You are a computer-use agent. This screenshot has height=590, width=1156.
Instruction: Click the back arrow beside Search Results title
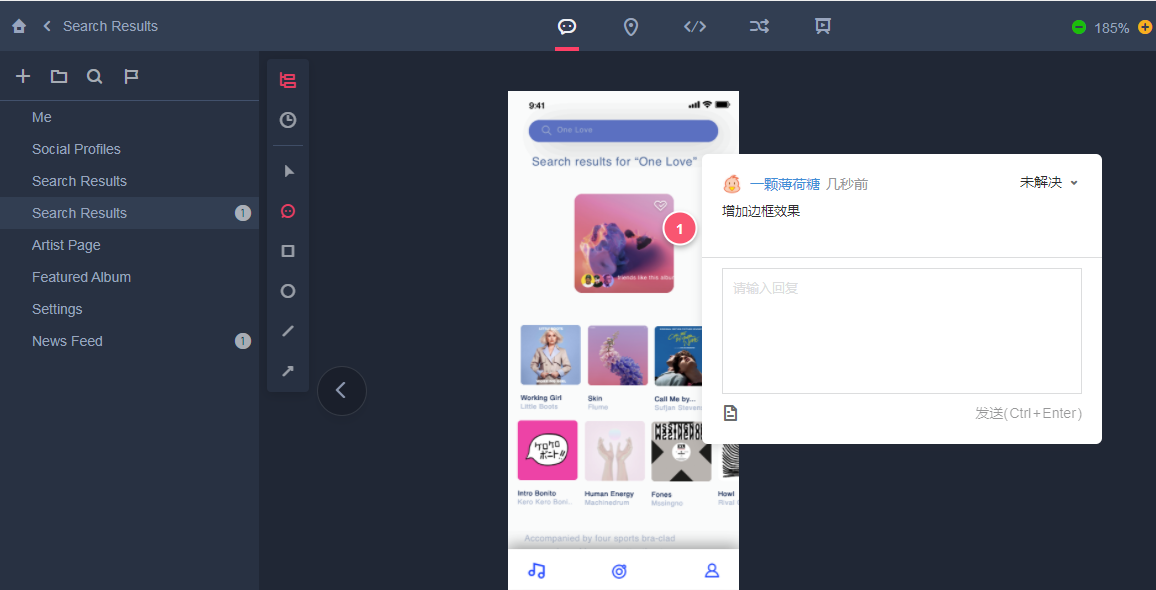(46, 27)
